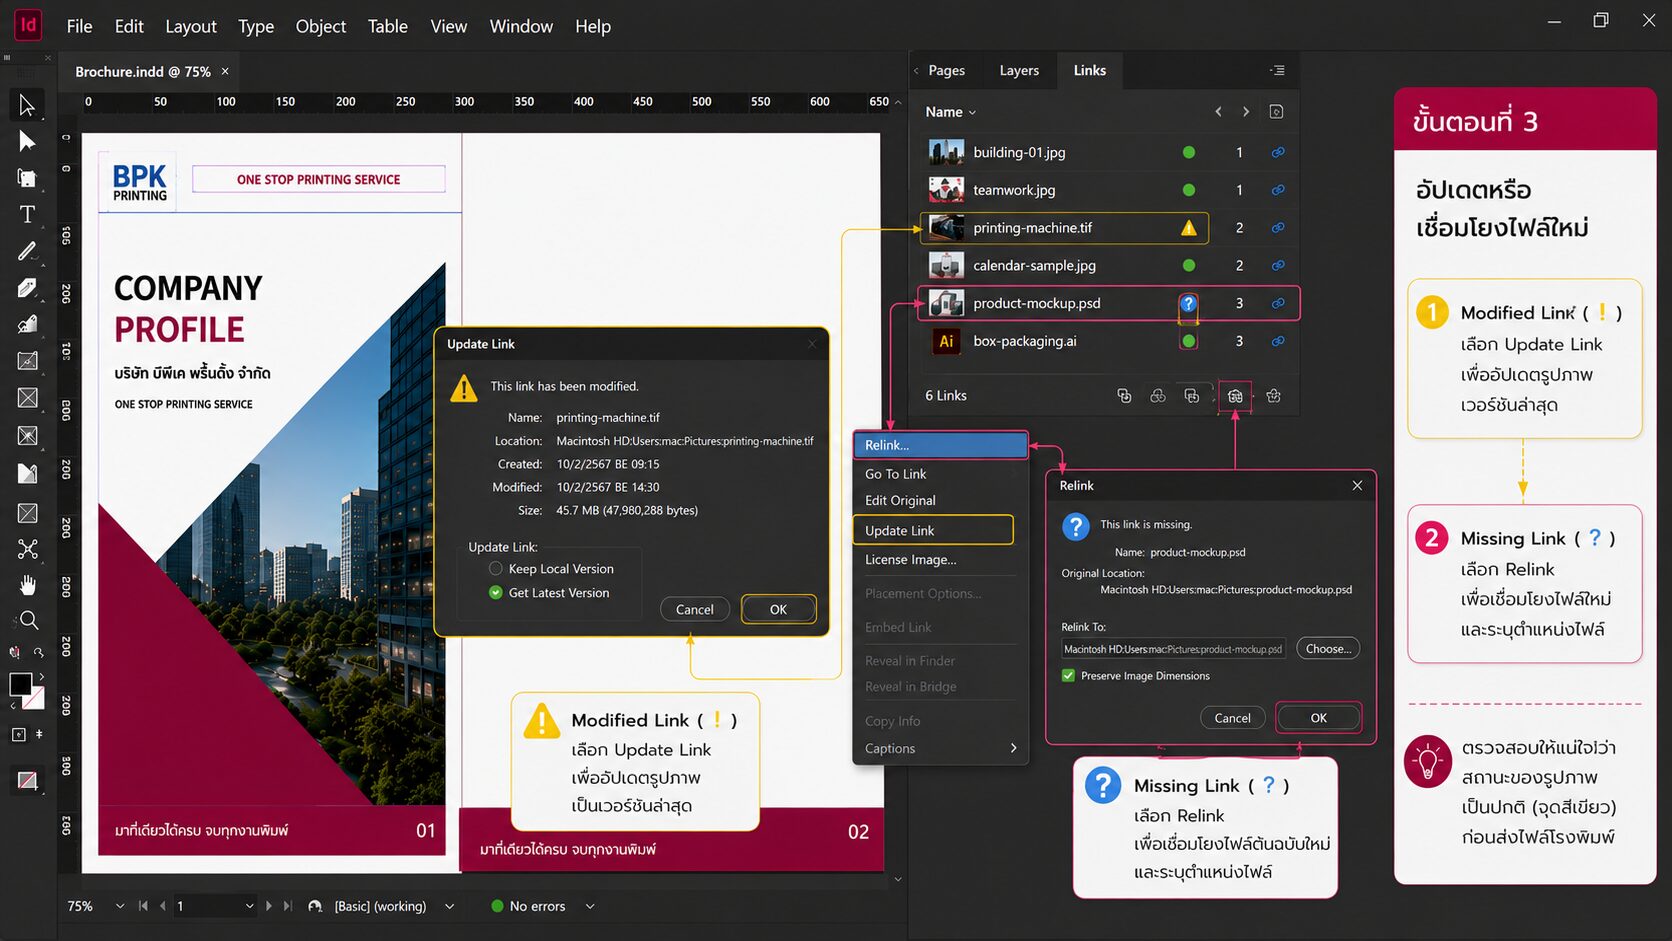
Task: Select the Hand tool
Action: 28,584
